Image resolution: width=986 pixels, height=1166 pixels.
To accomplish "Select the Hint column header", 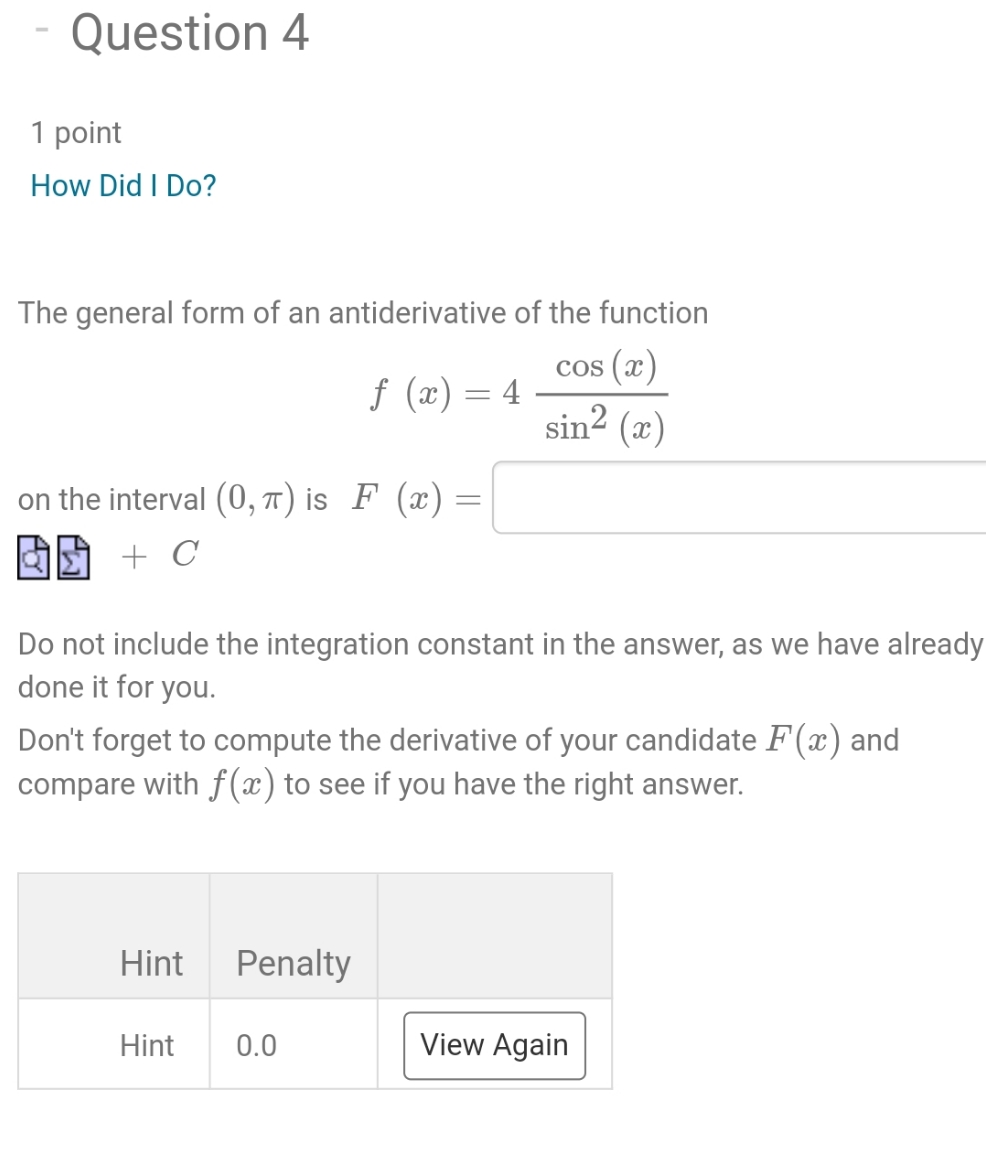I will (150, 963).
